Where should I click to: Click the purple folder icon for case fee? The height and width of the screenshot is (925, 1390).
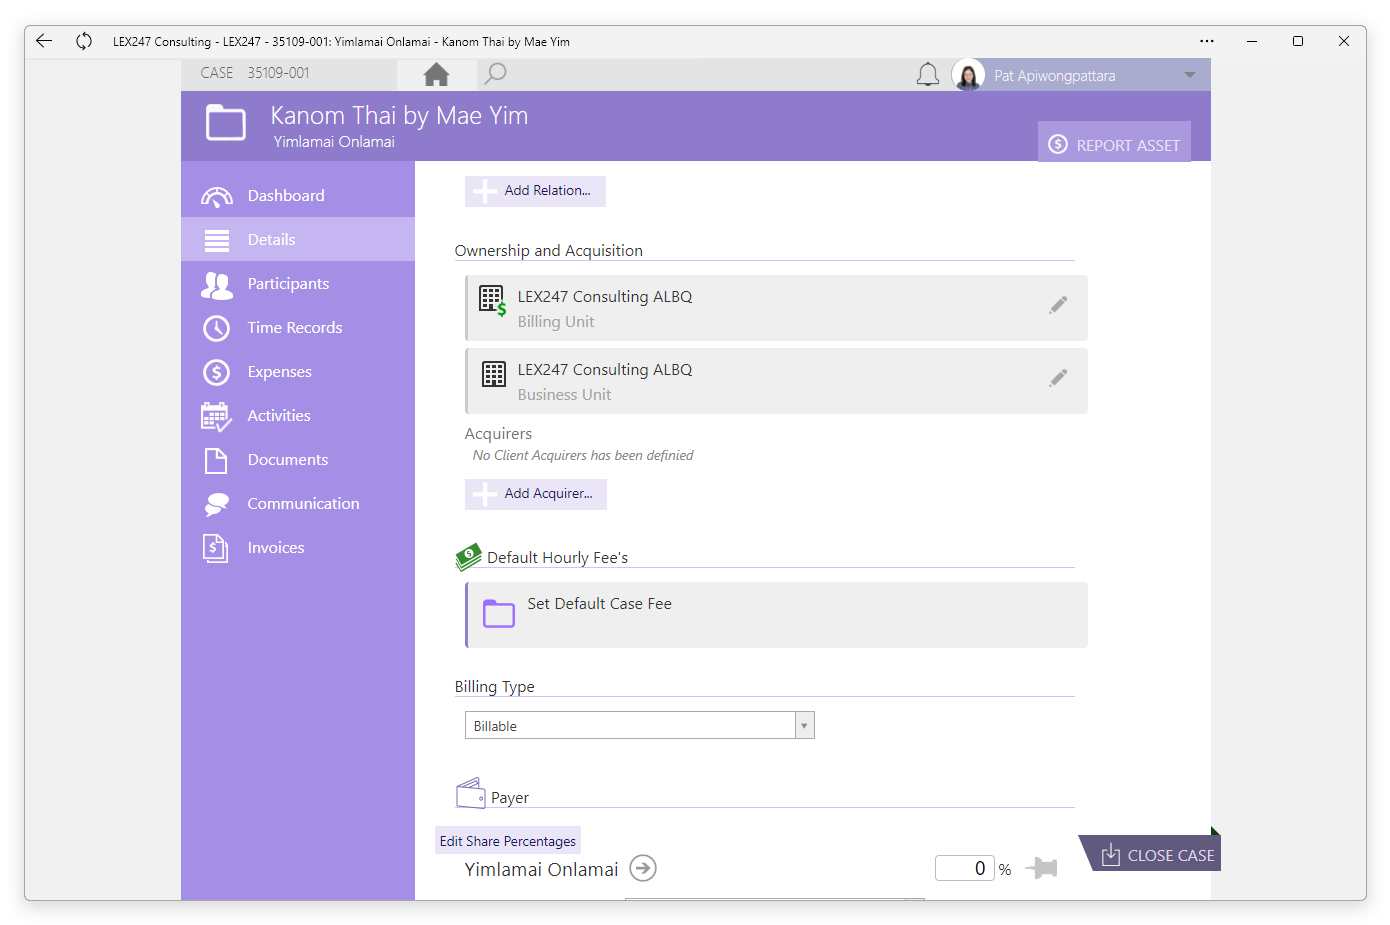(499, 613)
